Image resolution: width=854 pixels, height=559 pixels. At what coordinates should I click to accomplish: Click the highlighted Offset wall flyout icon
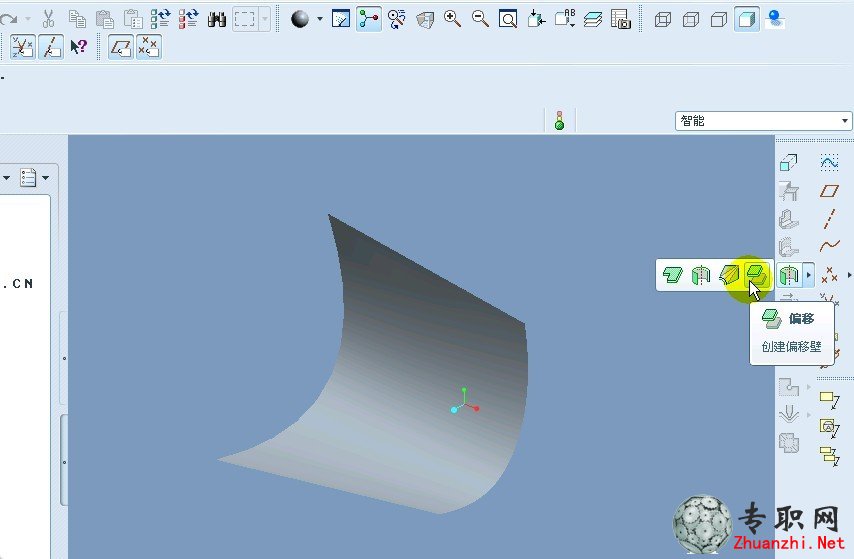(x=757, y=274)
